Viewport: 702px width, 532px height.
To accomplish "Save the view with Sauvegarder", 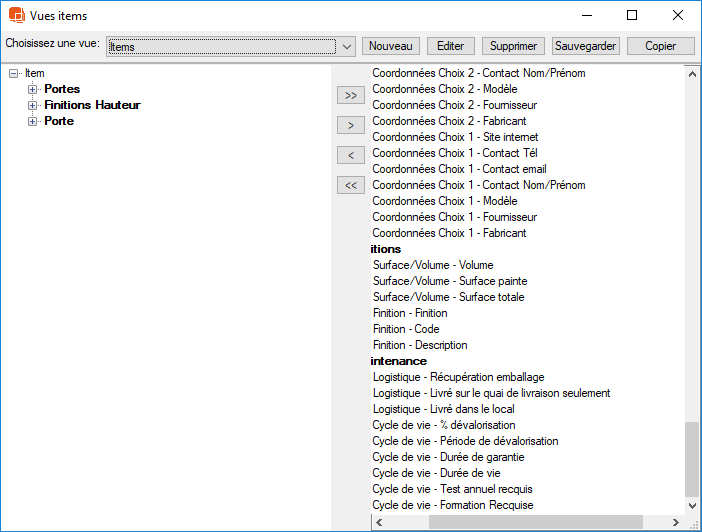I will click(586, 46).
